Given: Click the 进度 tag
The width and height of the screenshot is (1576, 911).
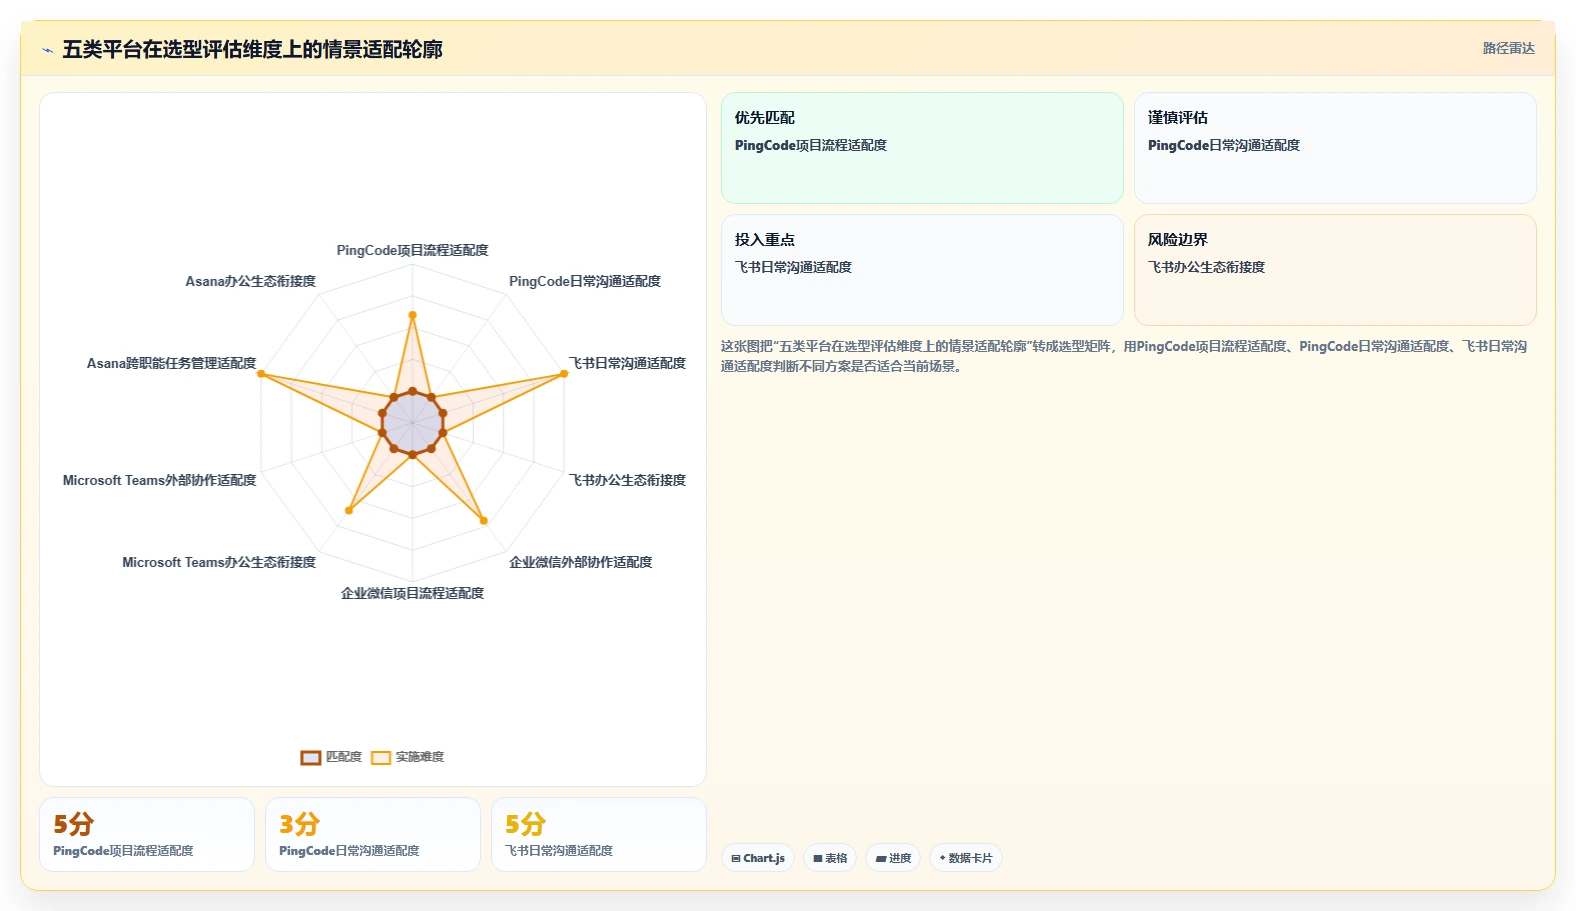Looking at the screenshot, I should 893,858.
